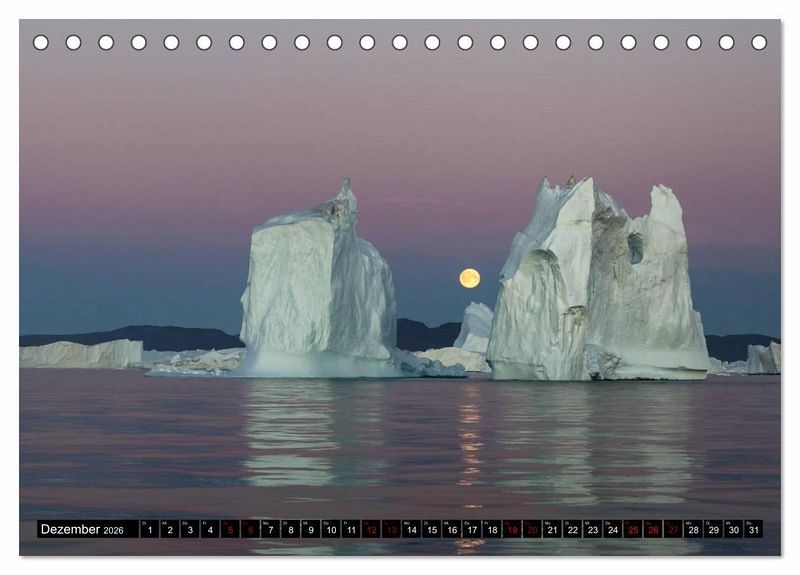Select day 23 in calendar strip
The image size is (800, 575).
click(x=593, y=529)
